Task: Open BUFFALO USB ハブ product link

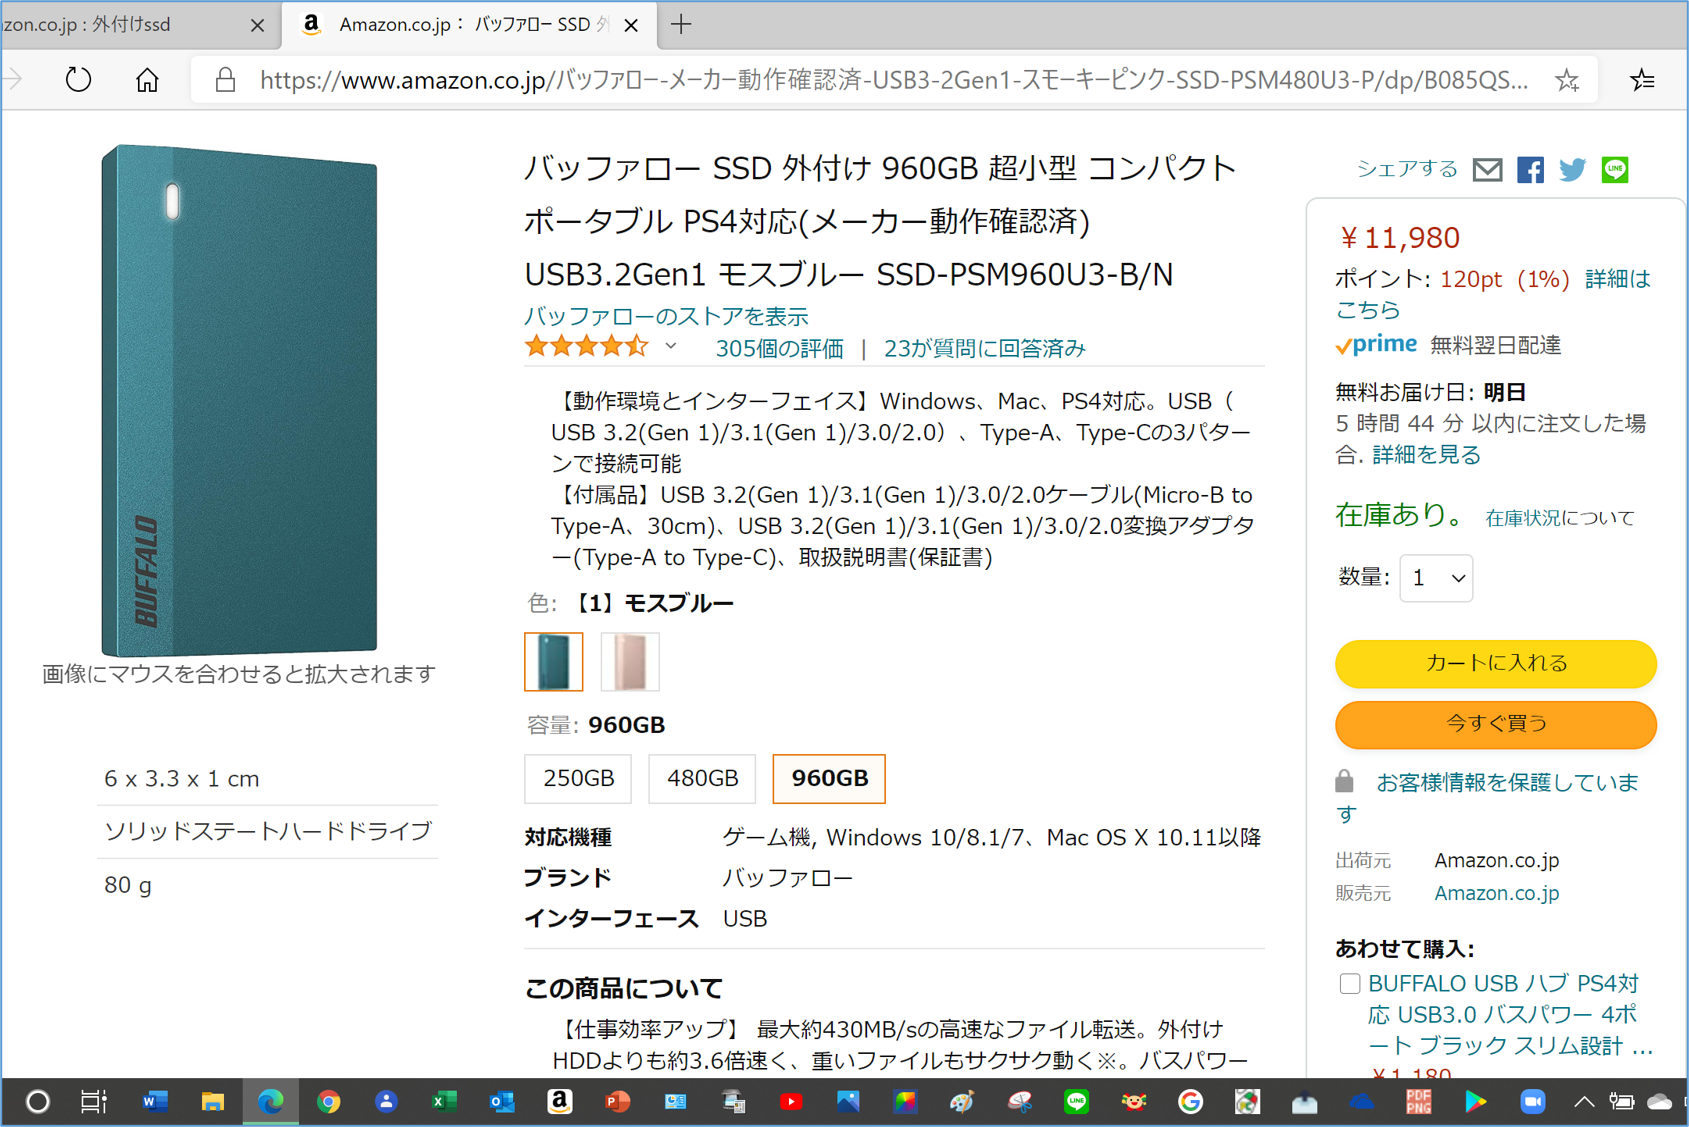Action: (1510, 1015)
